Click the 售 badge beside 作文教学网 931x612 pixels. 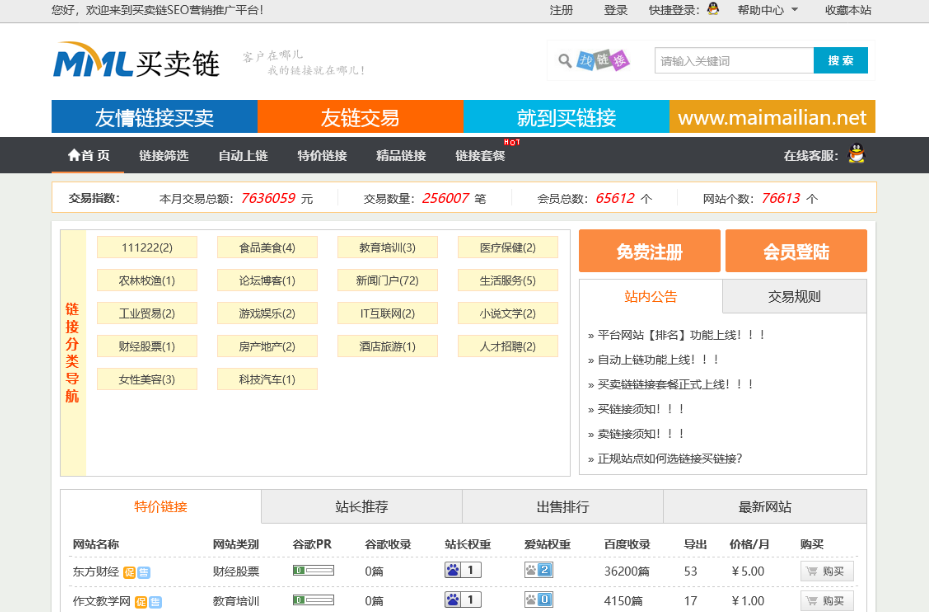[x=155, y=601]
